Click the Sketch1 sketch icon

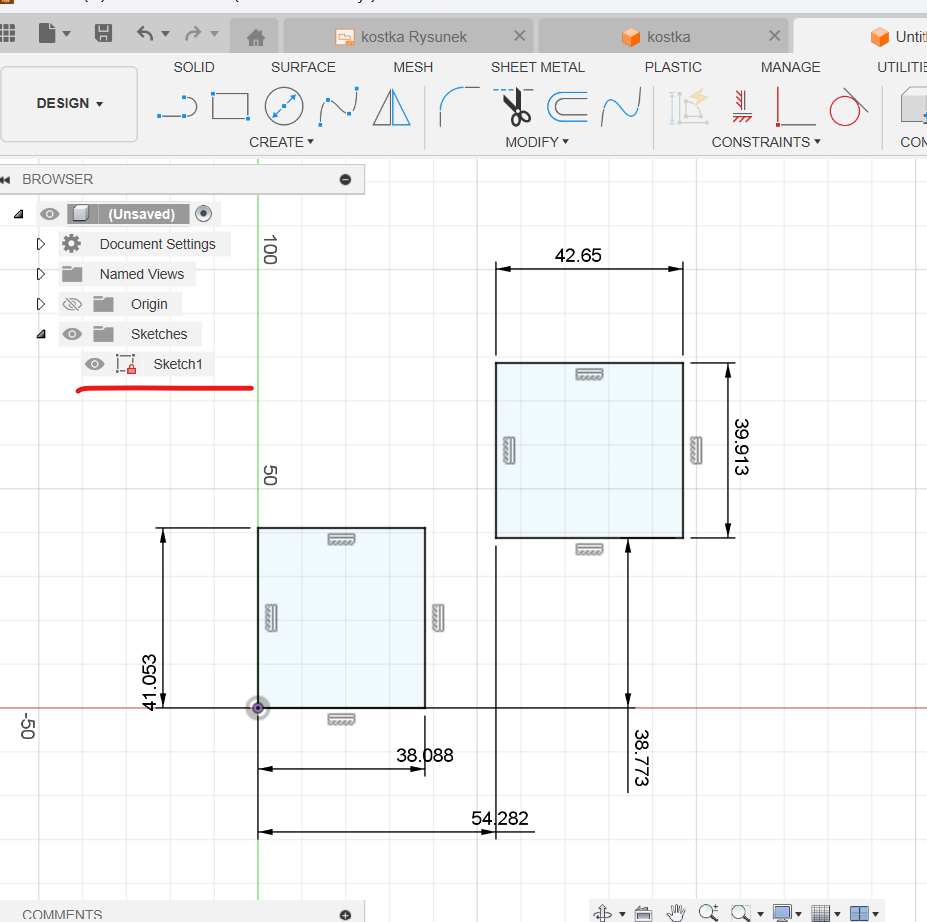tap(126, 364)
